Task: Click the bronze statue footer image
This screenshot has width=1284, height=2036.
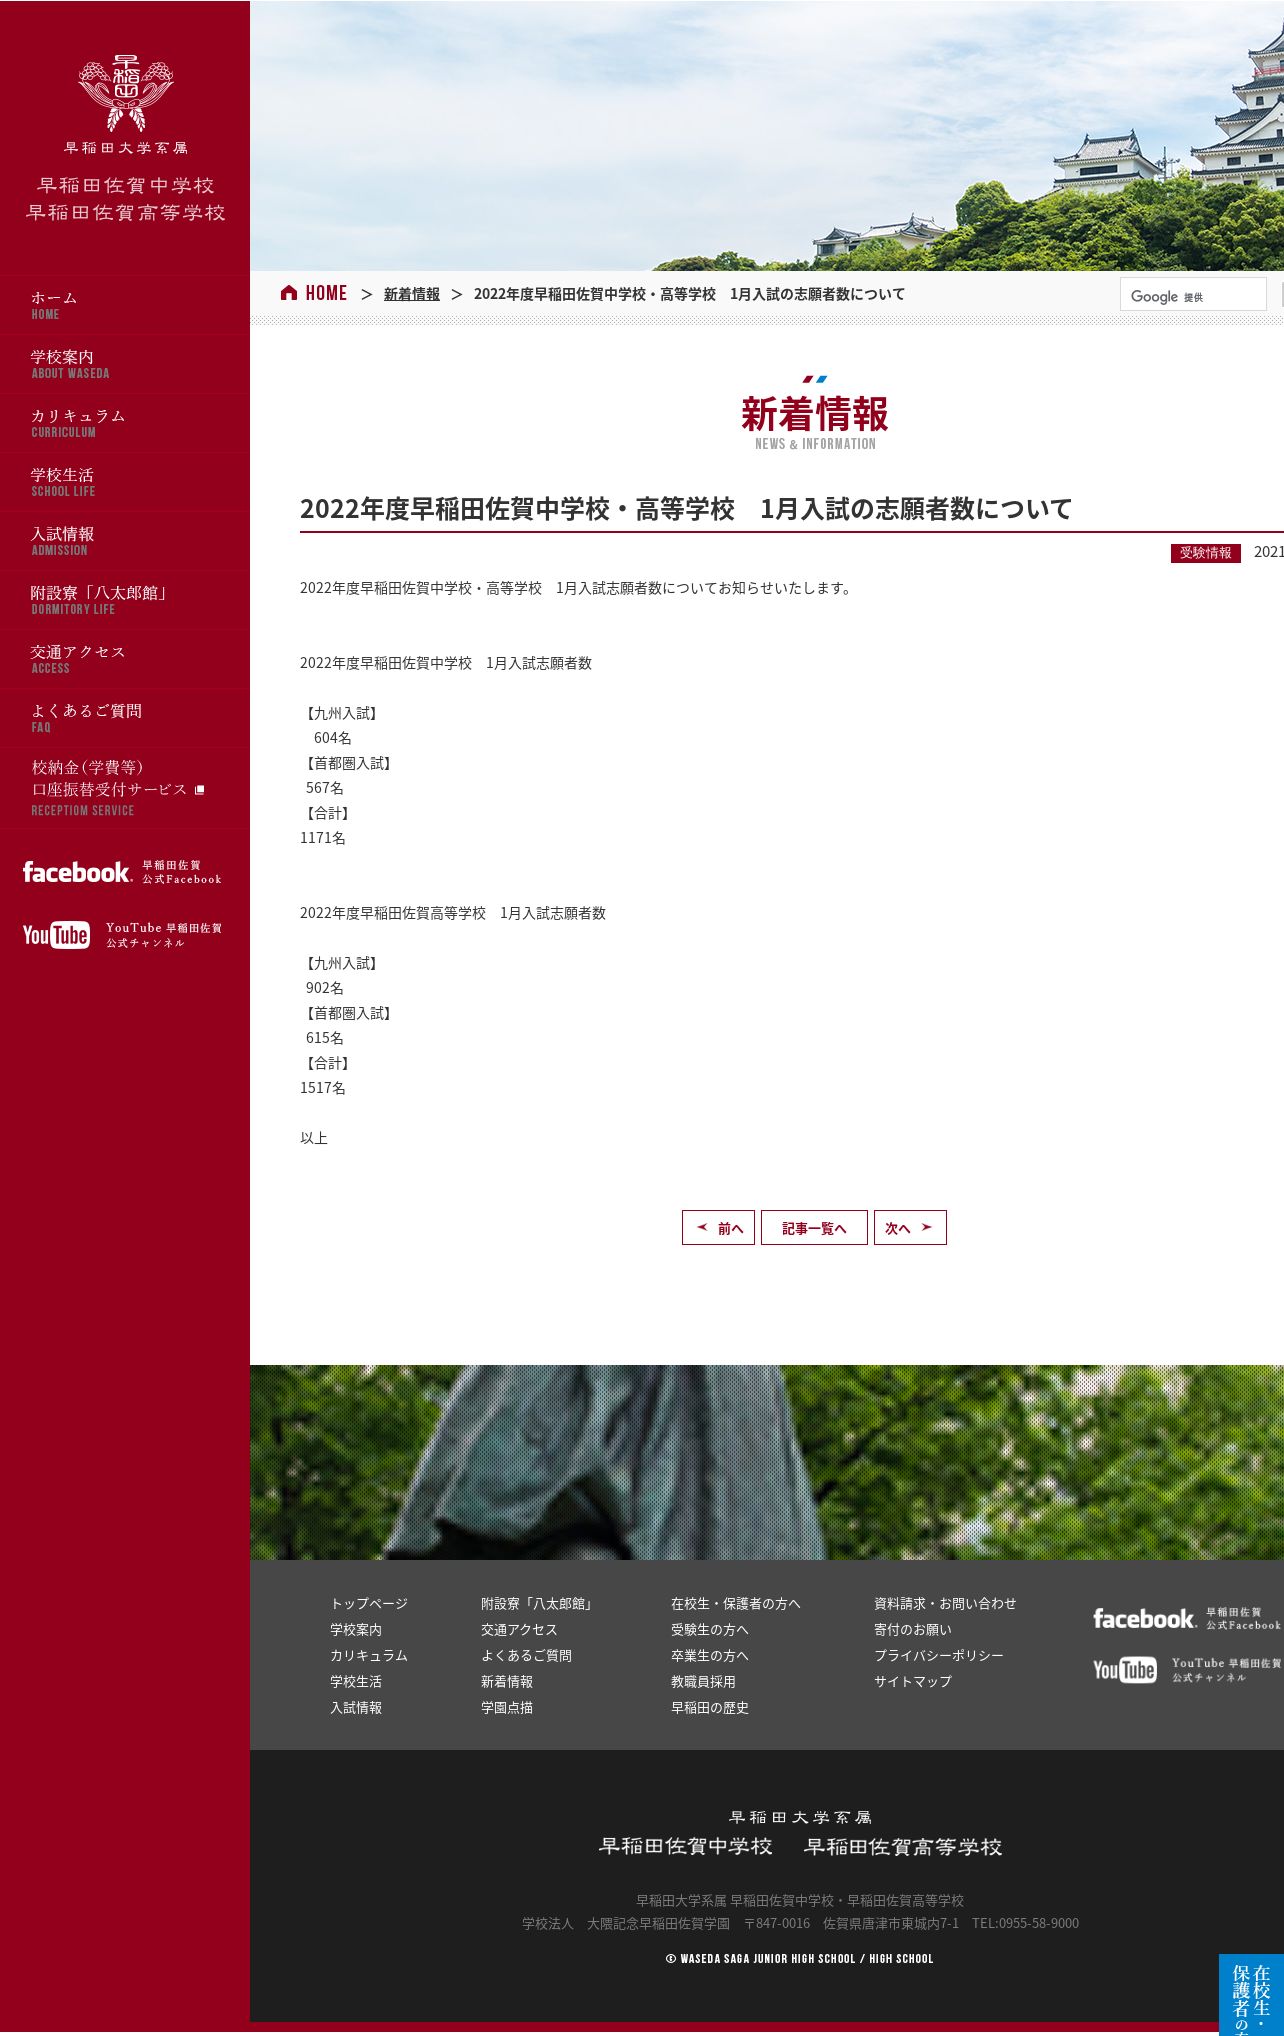Action: (x=767, y=1462)
